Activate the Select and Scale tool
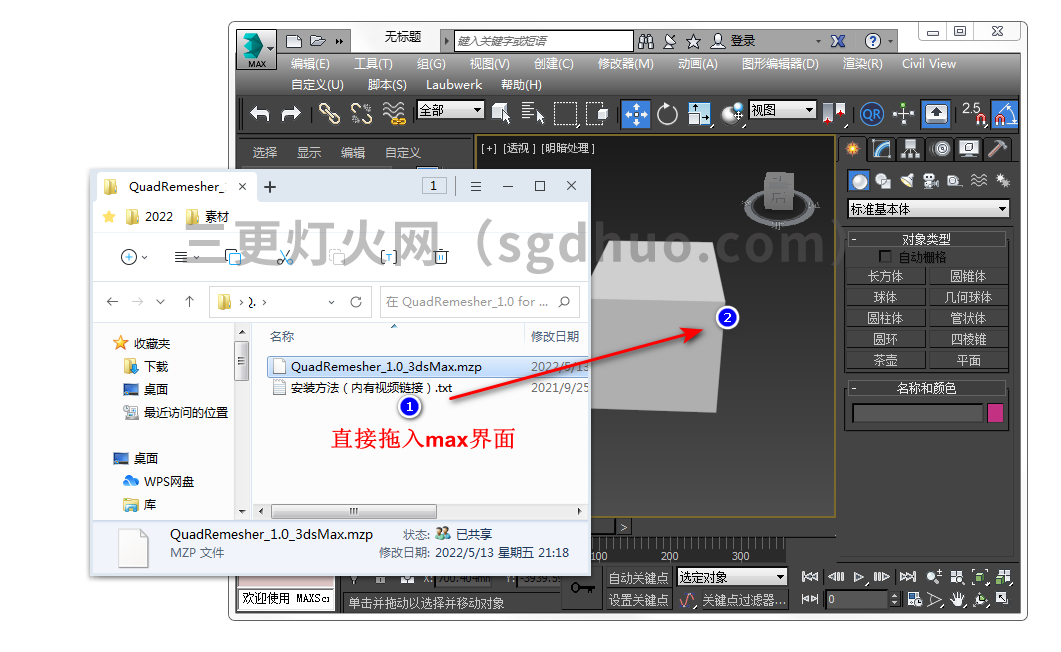Viewport: 1061px width, 652px height. tap(699, 114)
